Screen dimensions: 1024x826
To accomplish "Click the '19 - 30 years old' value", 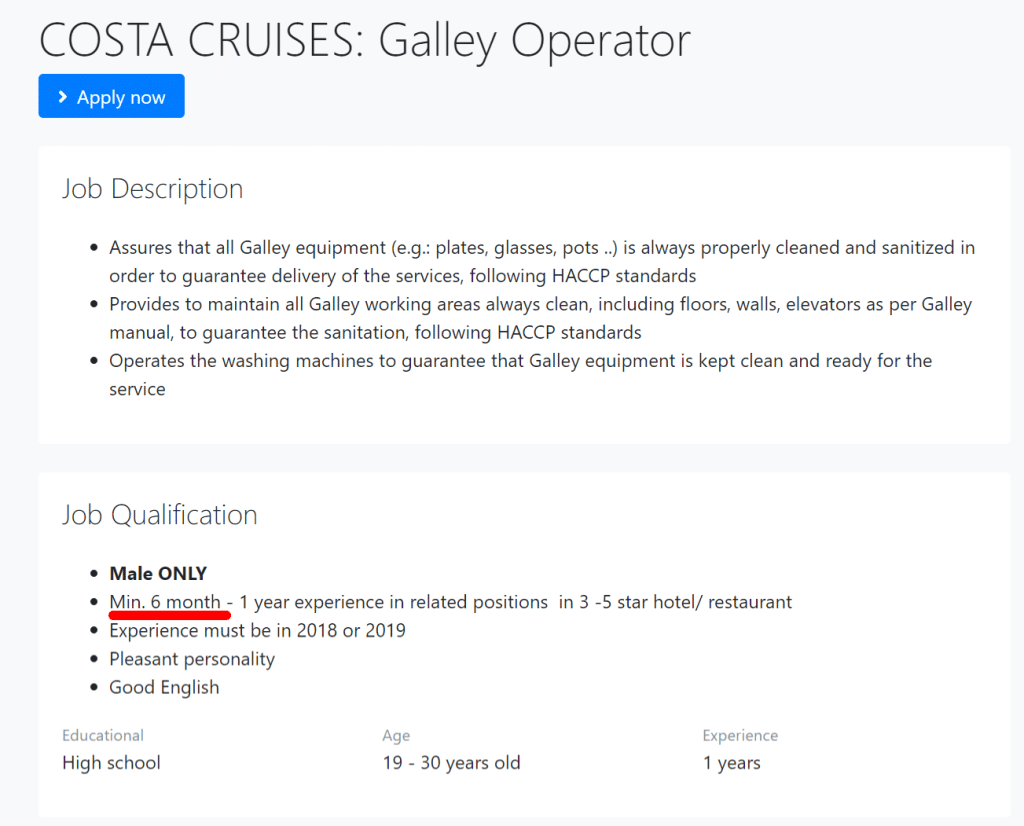I will click(x=451, y=763).
